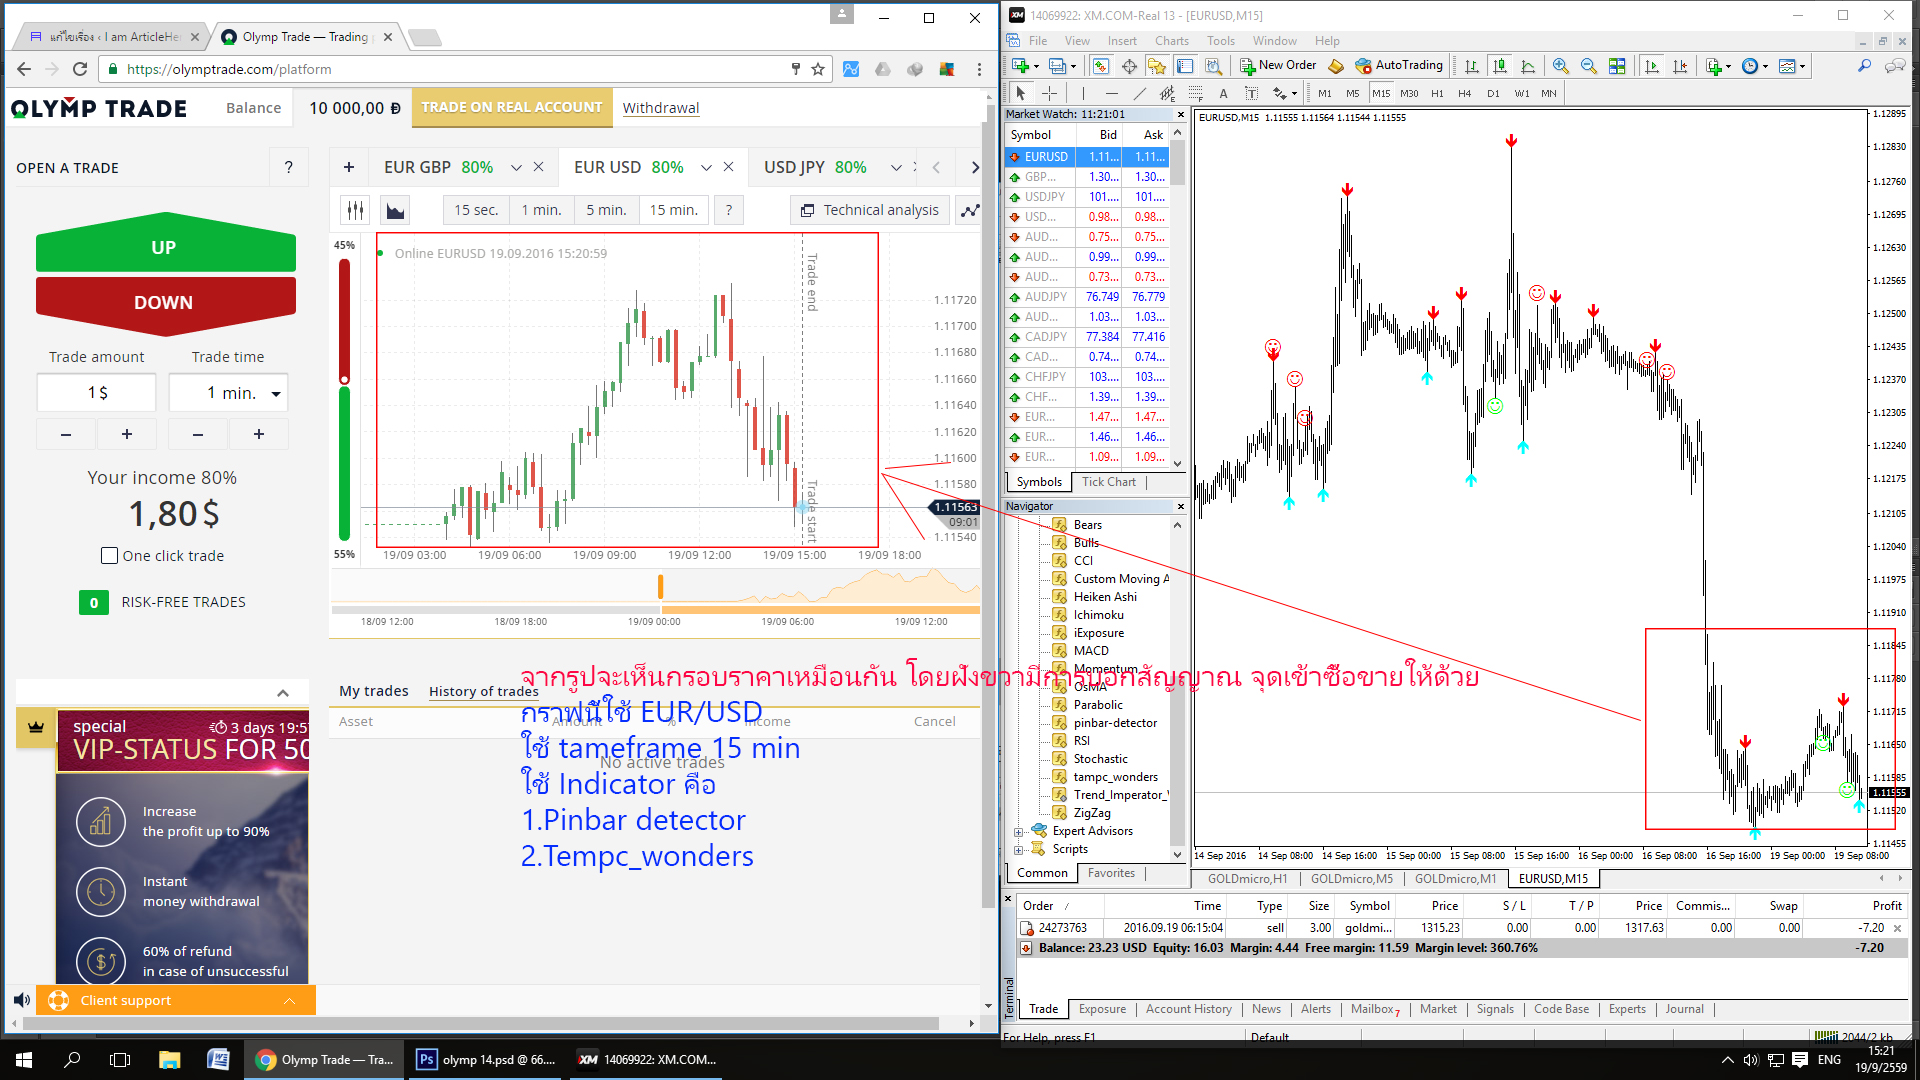
Task: Select pinbar-detector indicator in Navigator
Action: [1114, 723]
